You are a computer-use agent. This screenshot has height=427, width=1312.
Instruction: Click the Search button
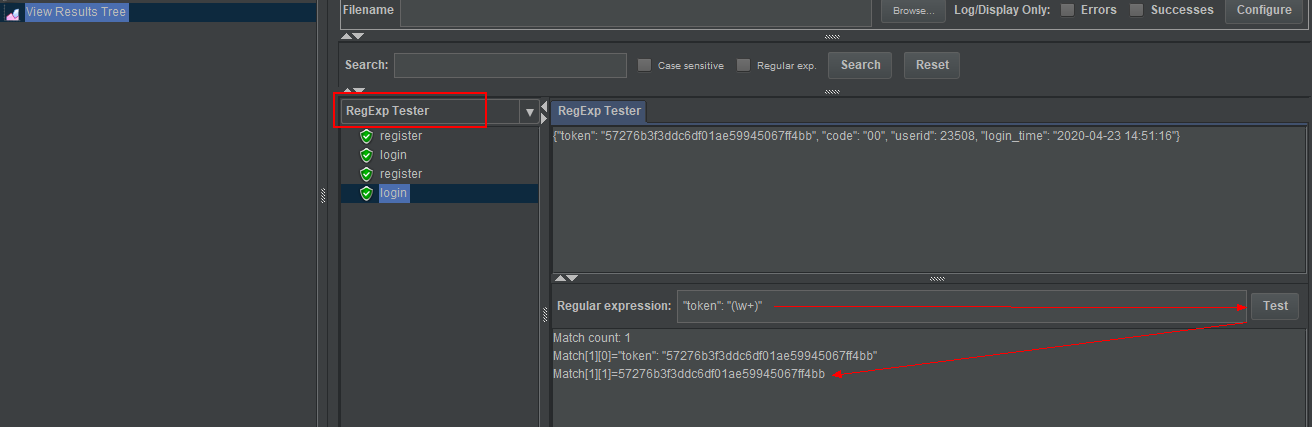click(x=860, y=65)
